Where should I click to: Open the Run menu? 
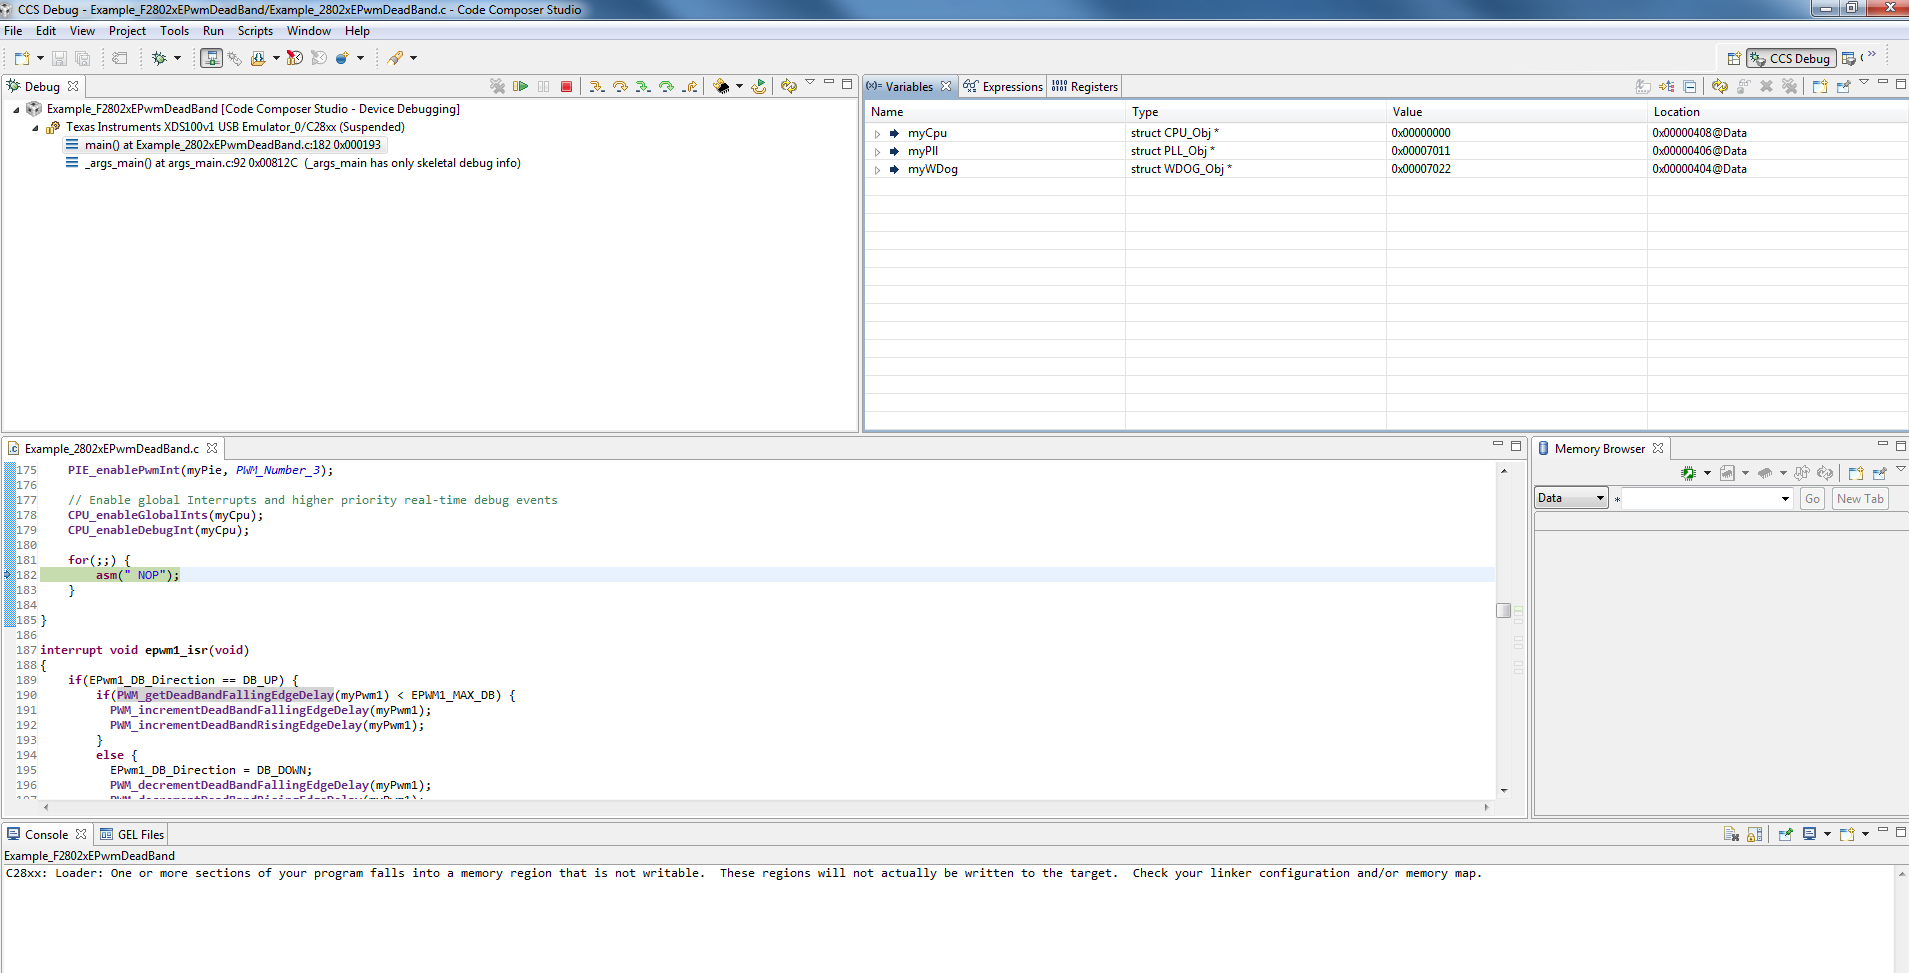click(x=213, y=31)
